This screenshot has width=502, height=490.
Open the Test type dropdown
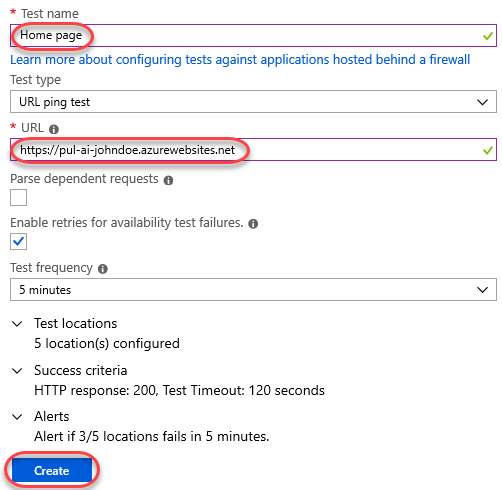click(x=253, y=102)
